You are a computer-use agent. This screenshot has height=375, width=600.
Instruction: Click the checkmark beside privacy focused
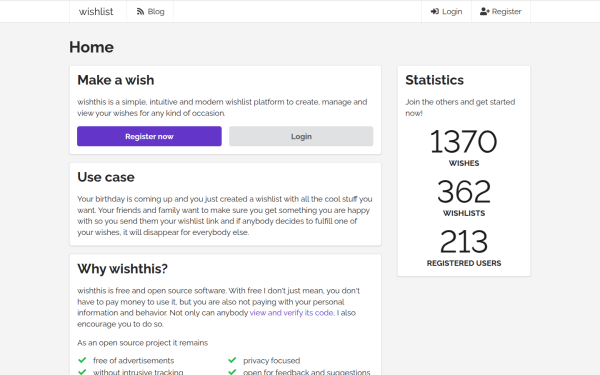232,360
